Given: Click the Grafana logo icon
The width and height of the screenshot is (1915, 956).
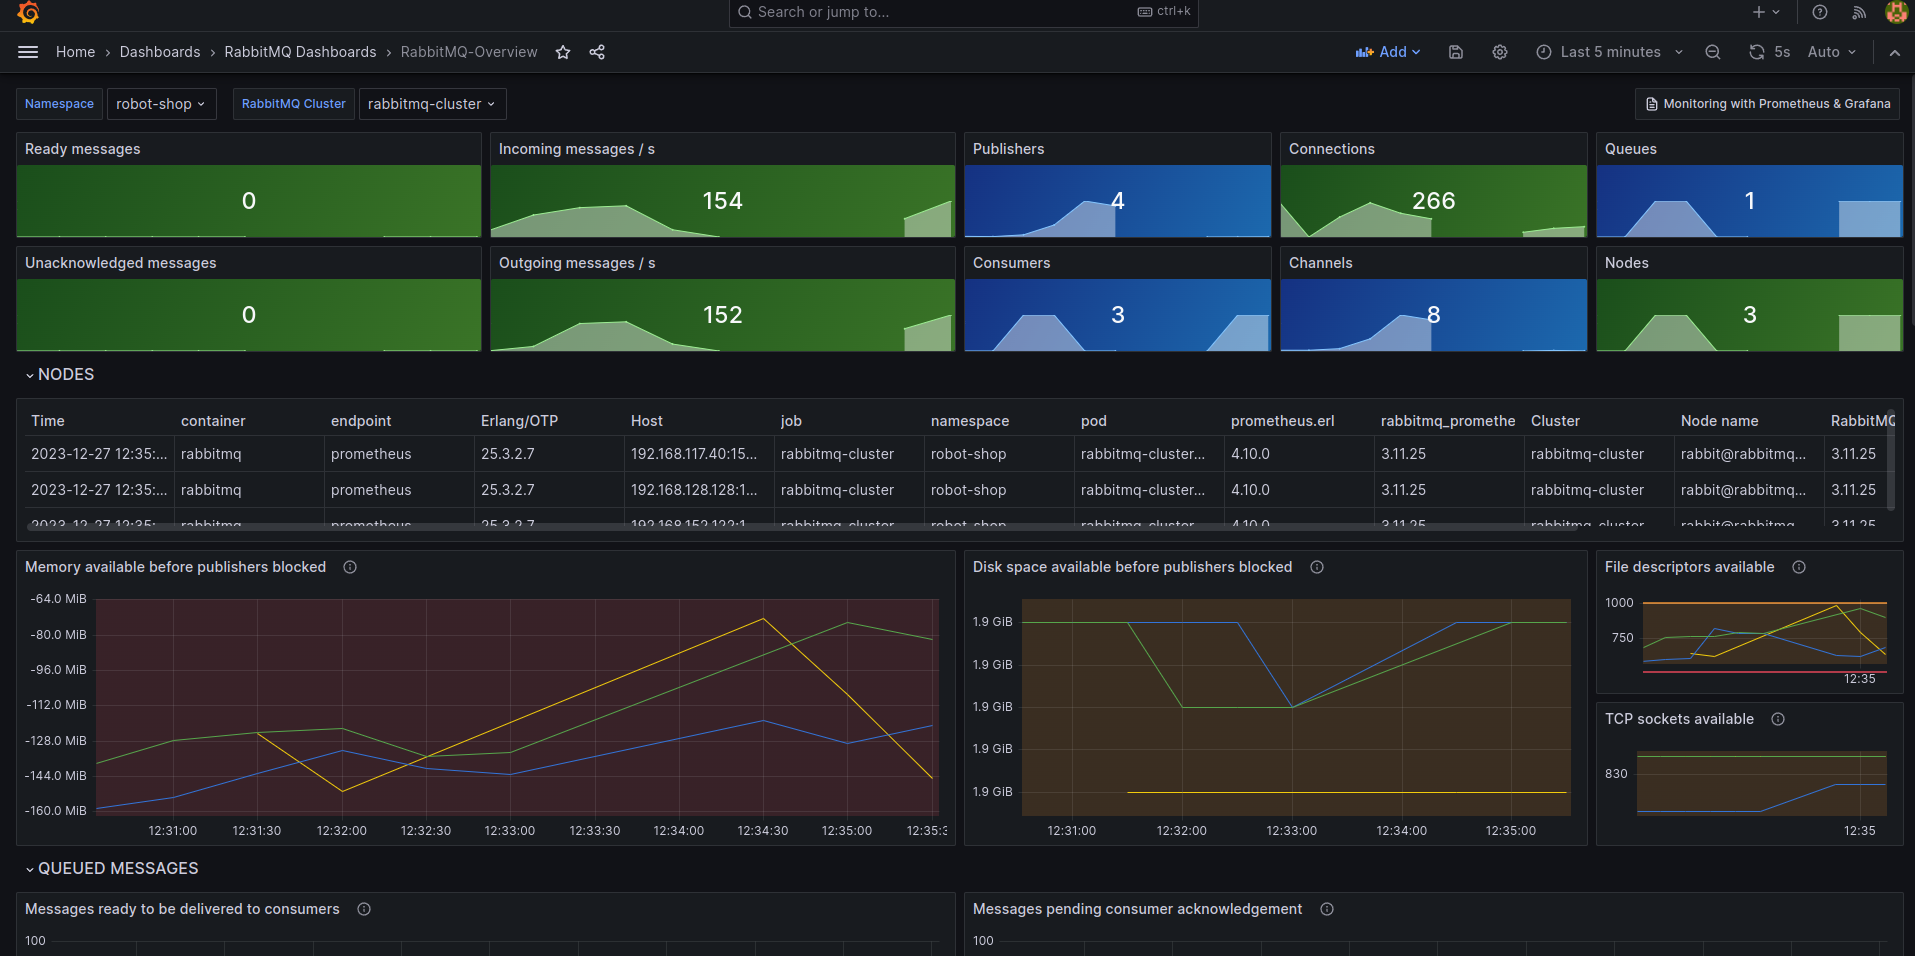Looking at the screenshot, I should (28, 13).
